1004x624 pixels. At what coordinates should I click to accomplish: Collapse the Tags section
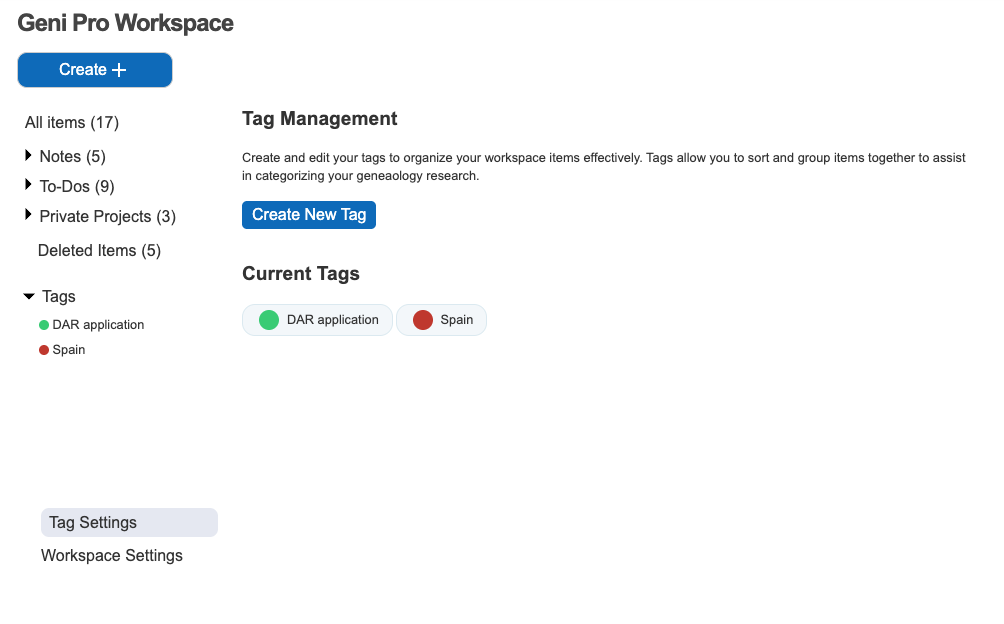pyautogui.click(x=28, y=296)
